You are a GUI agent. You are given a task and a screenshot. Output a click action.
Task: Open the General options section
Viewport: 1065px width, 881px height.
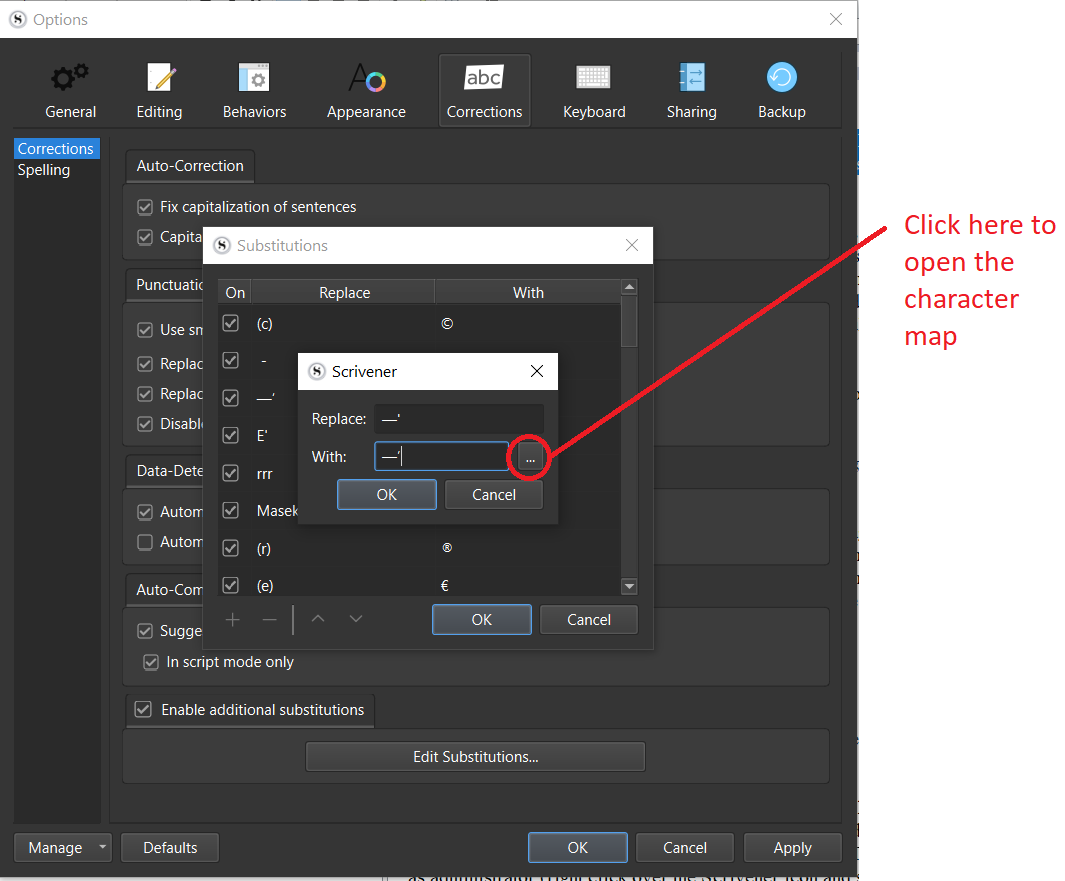coord(70,90)
